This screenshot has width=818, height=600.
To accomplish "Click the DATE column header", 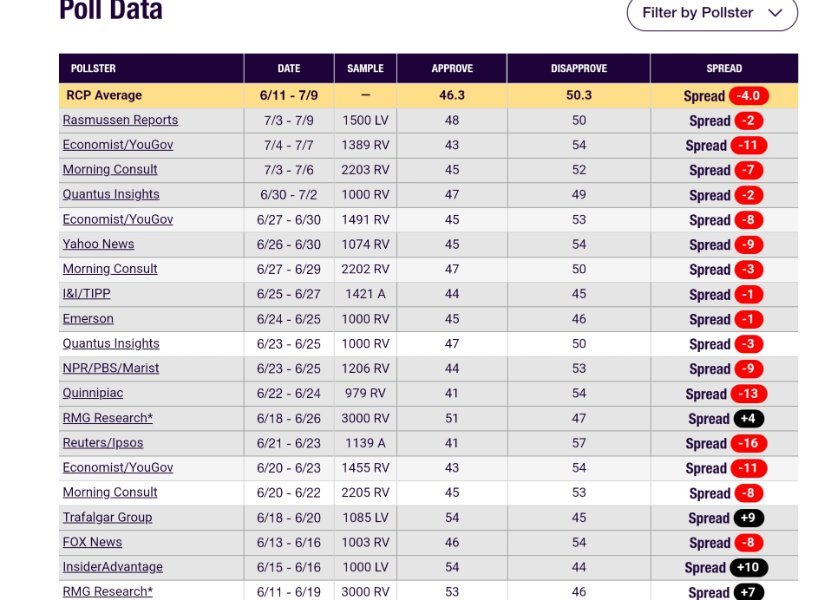I will click(289, 68).
